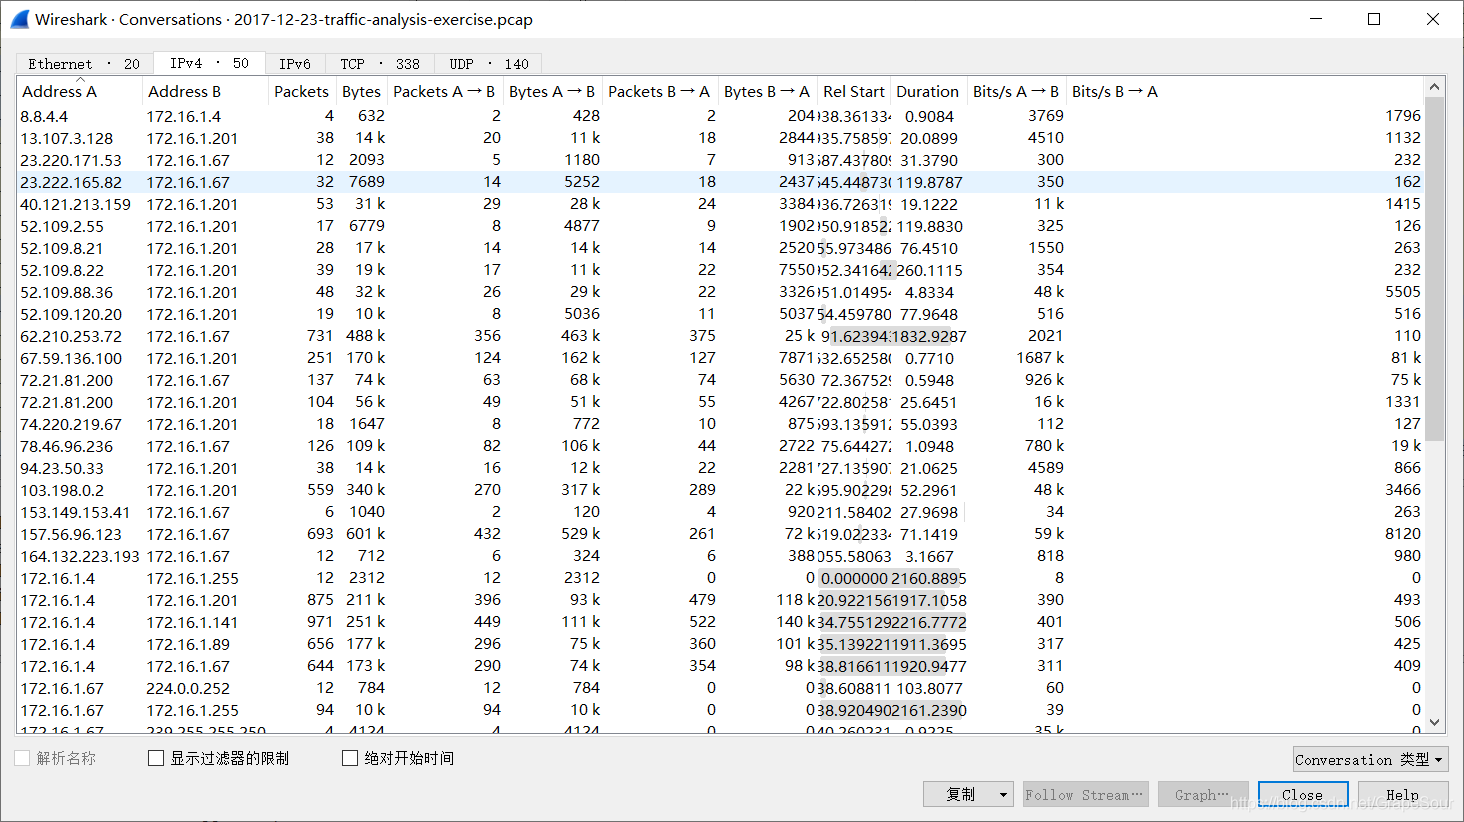
Task: Click the Graph button
Action: (x=1203, y=794)
